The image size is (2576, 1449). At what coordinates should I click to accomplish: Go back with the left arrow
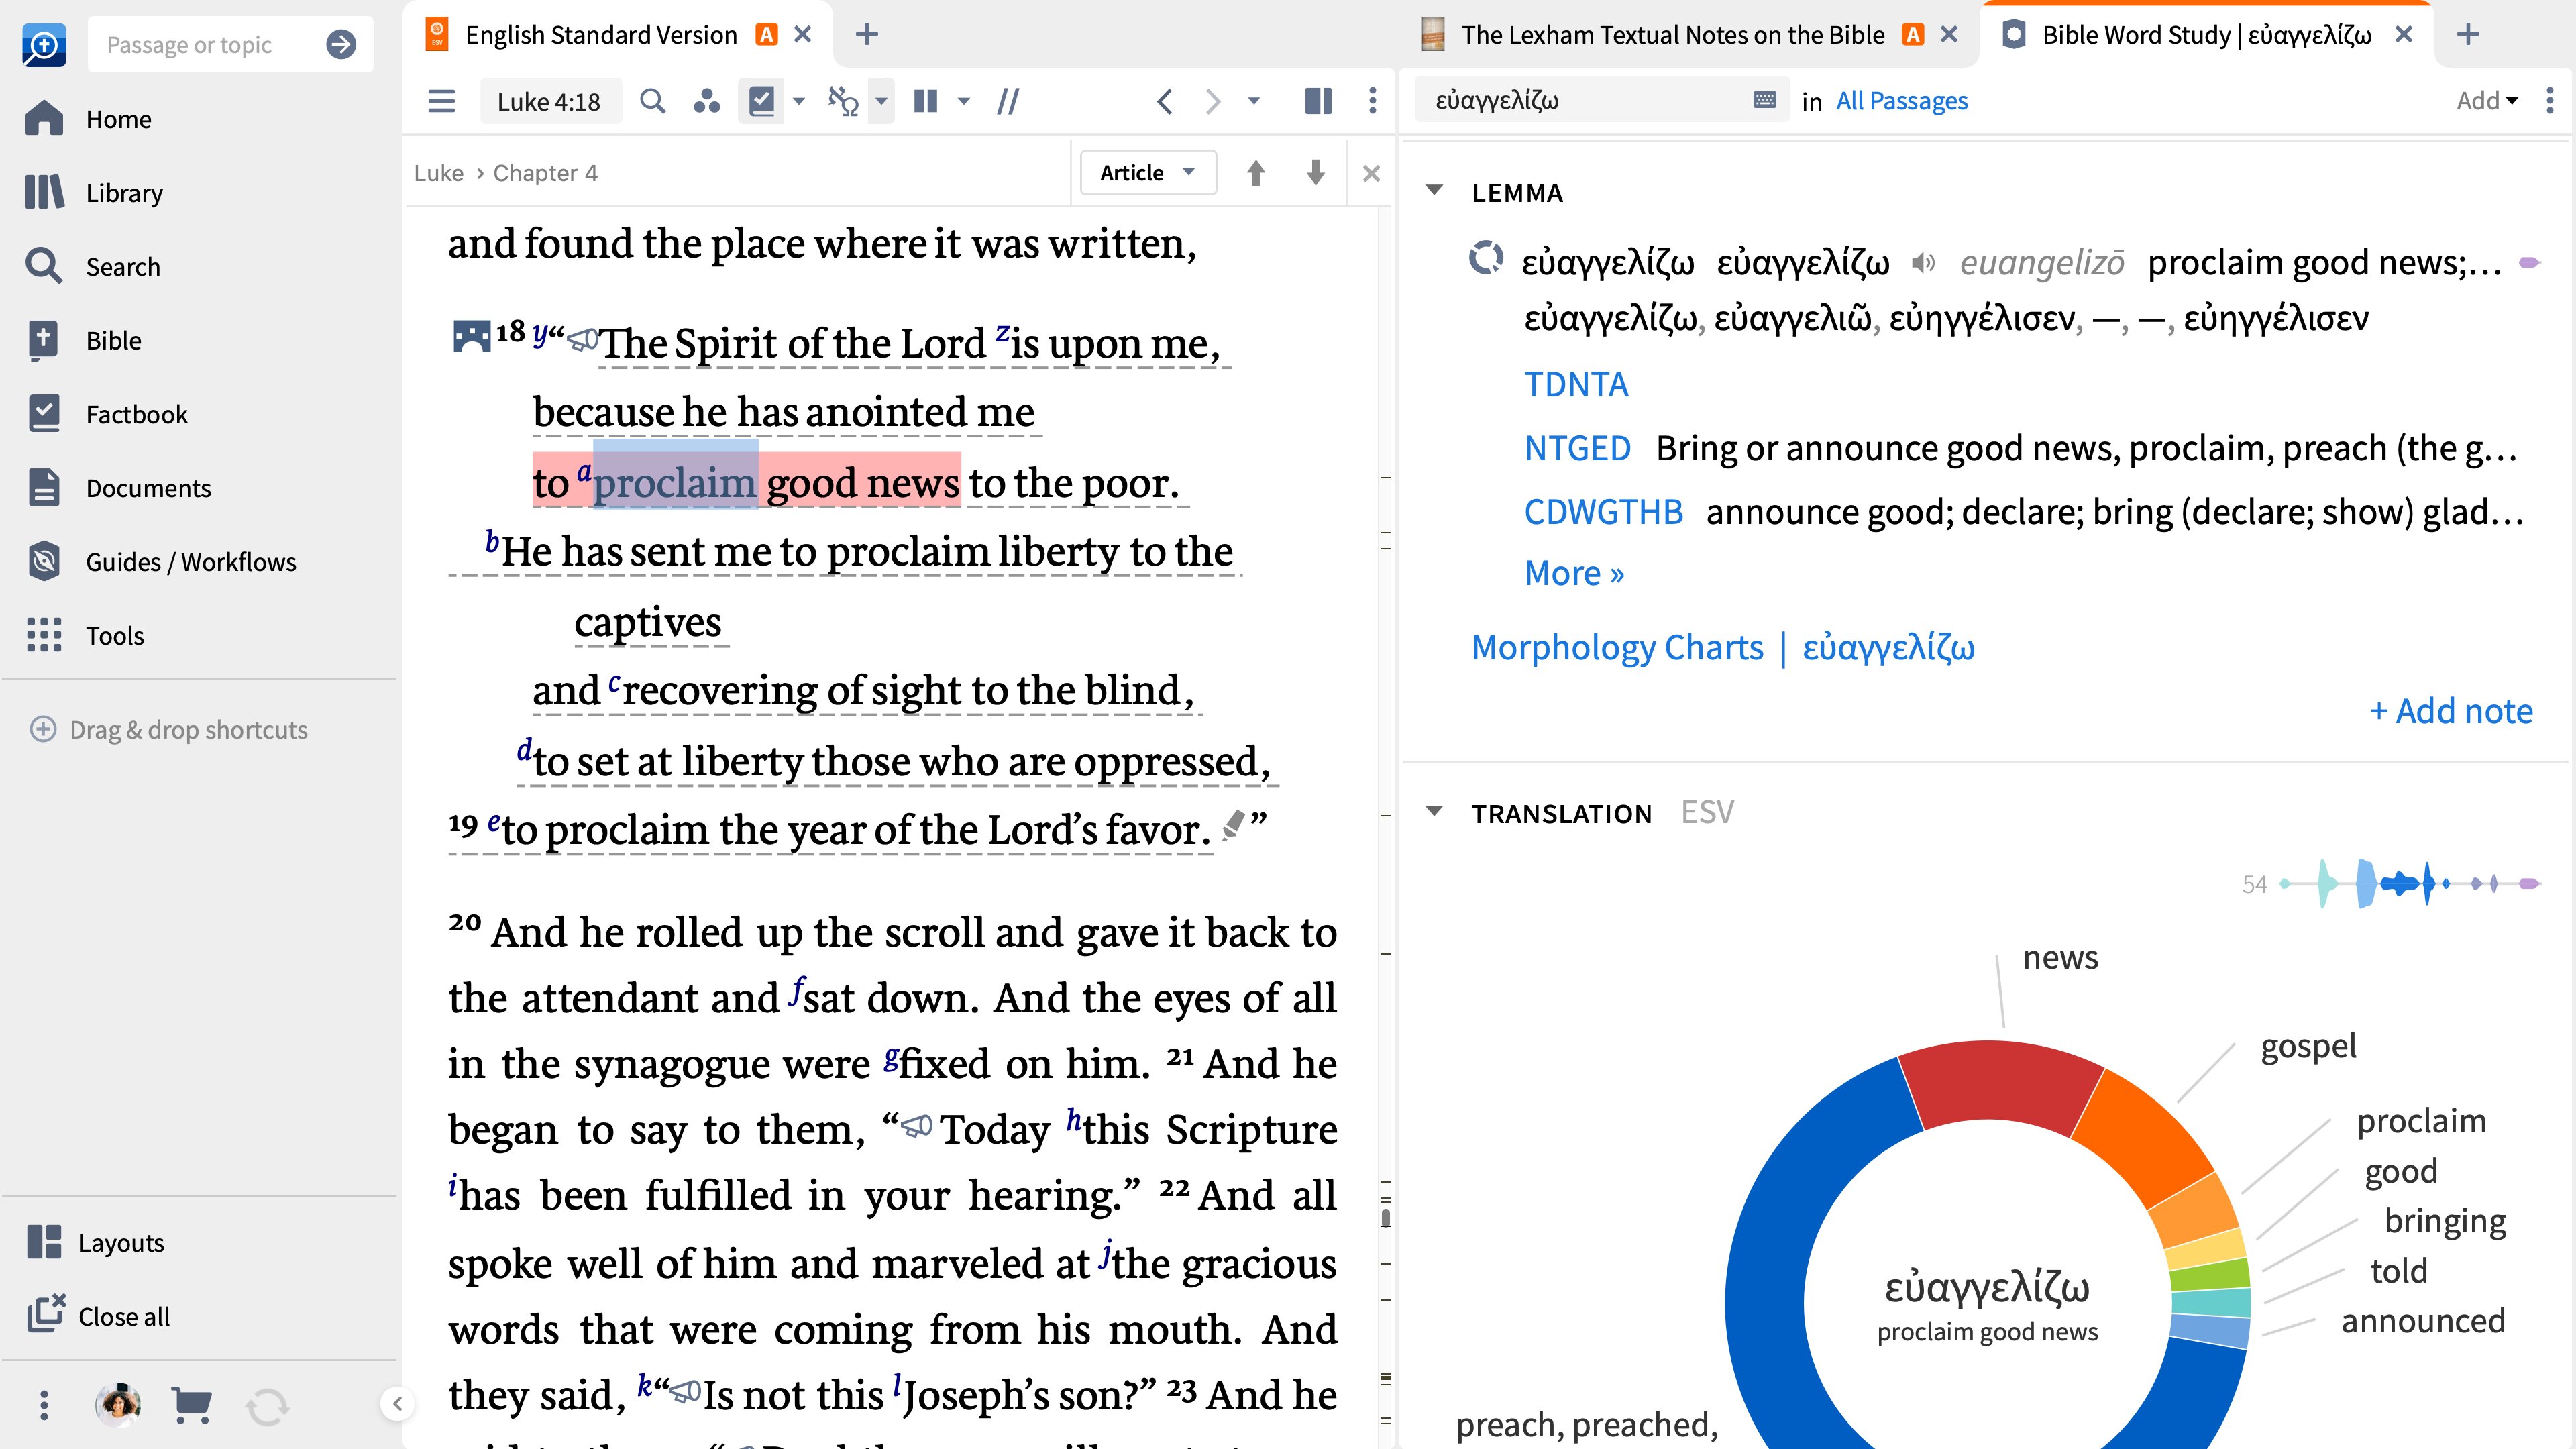(1164, 101)
